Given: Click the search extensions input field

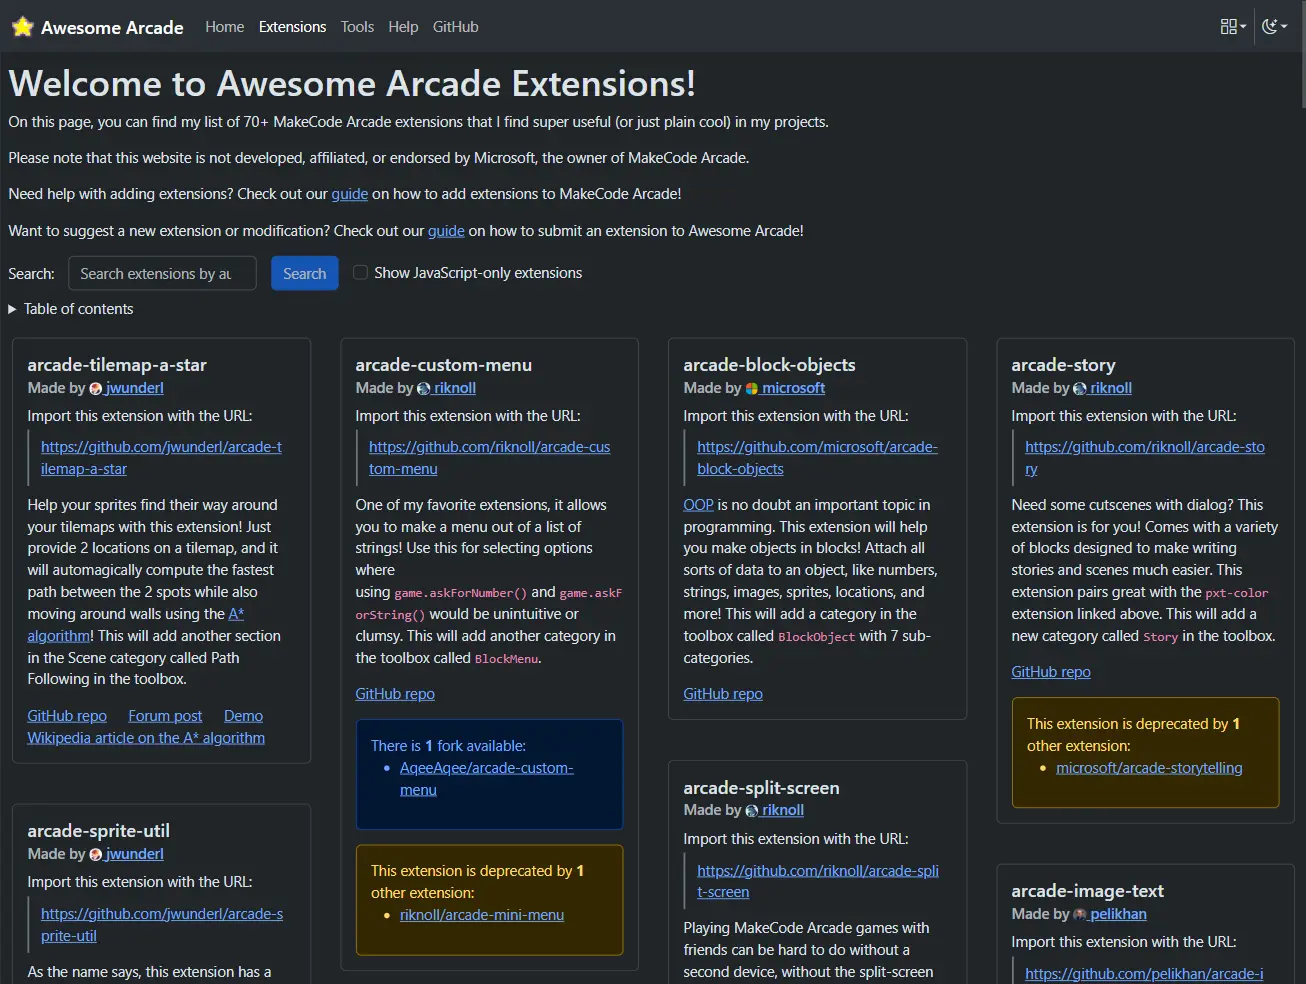Looking at the screenshot, I should [x=162, y=273].
